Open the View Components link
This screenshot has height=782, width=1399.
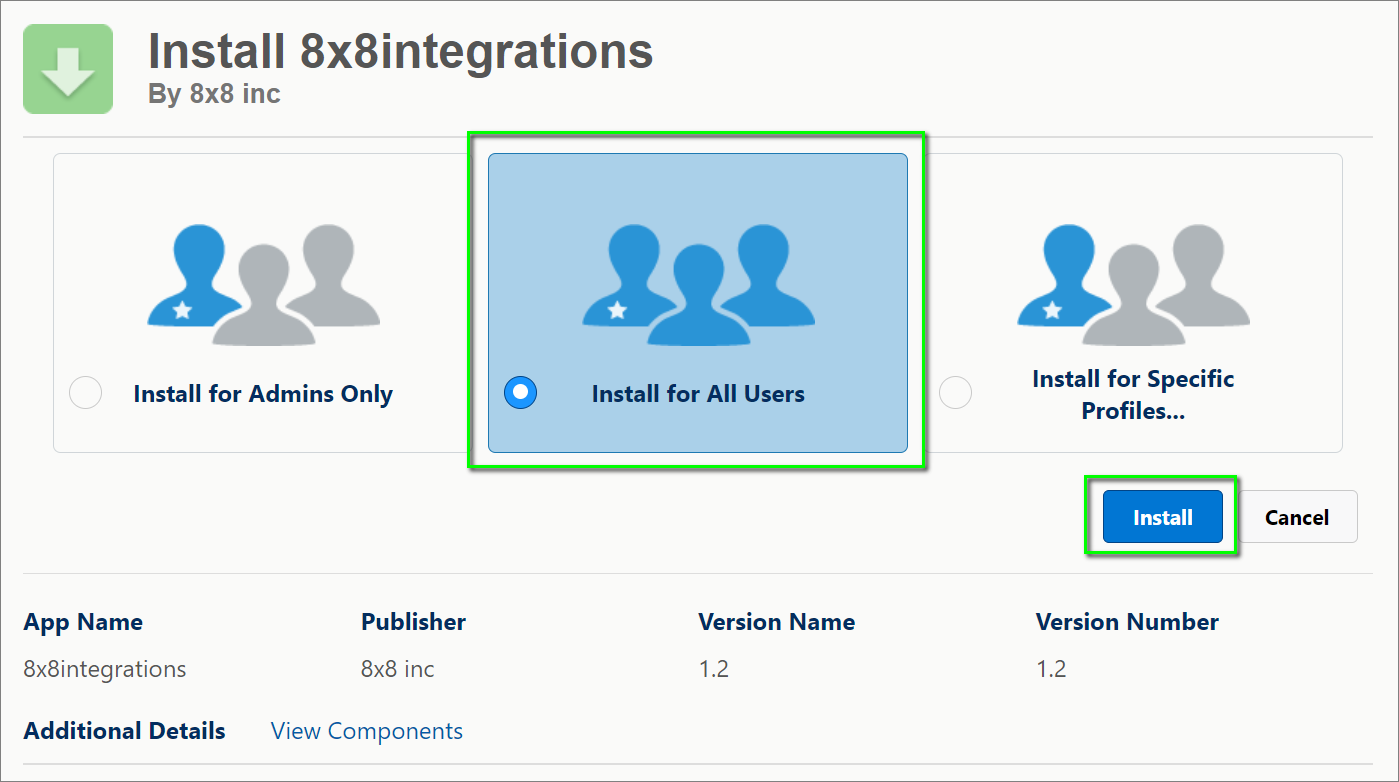pos(366,731)
